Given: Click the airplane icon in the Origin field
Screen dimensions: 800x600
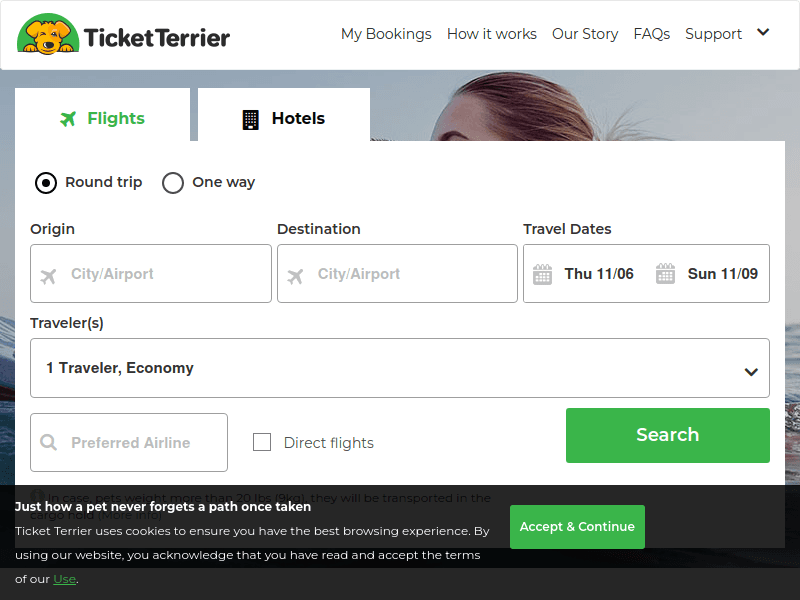Looking at the screenshot, I should coord(48,273).
